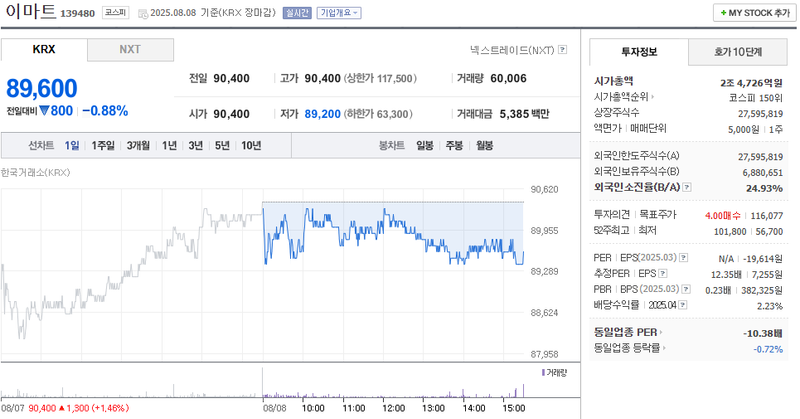Click the 실시간 button
The height and width of the screenshot is (419, 800).
[297, 13]
